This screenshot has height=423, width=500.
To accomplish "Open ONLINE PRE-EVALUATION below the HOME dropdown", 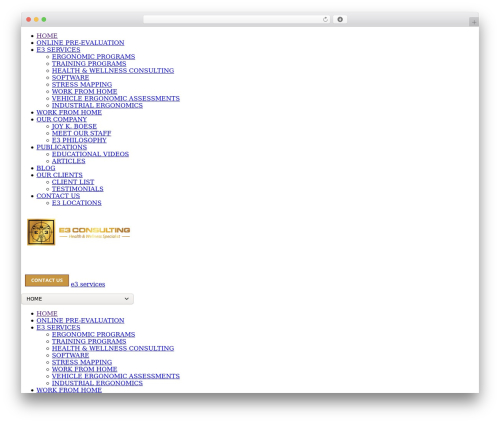I will (x=80, y=321).
